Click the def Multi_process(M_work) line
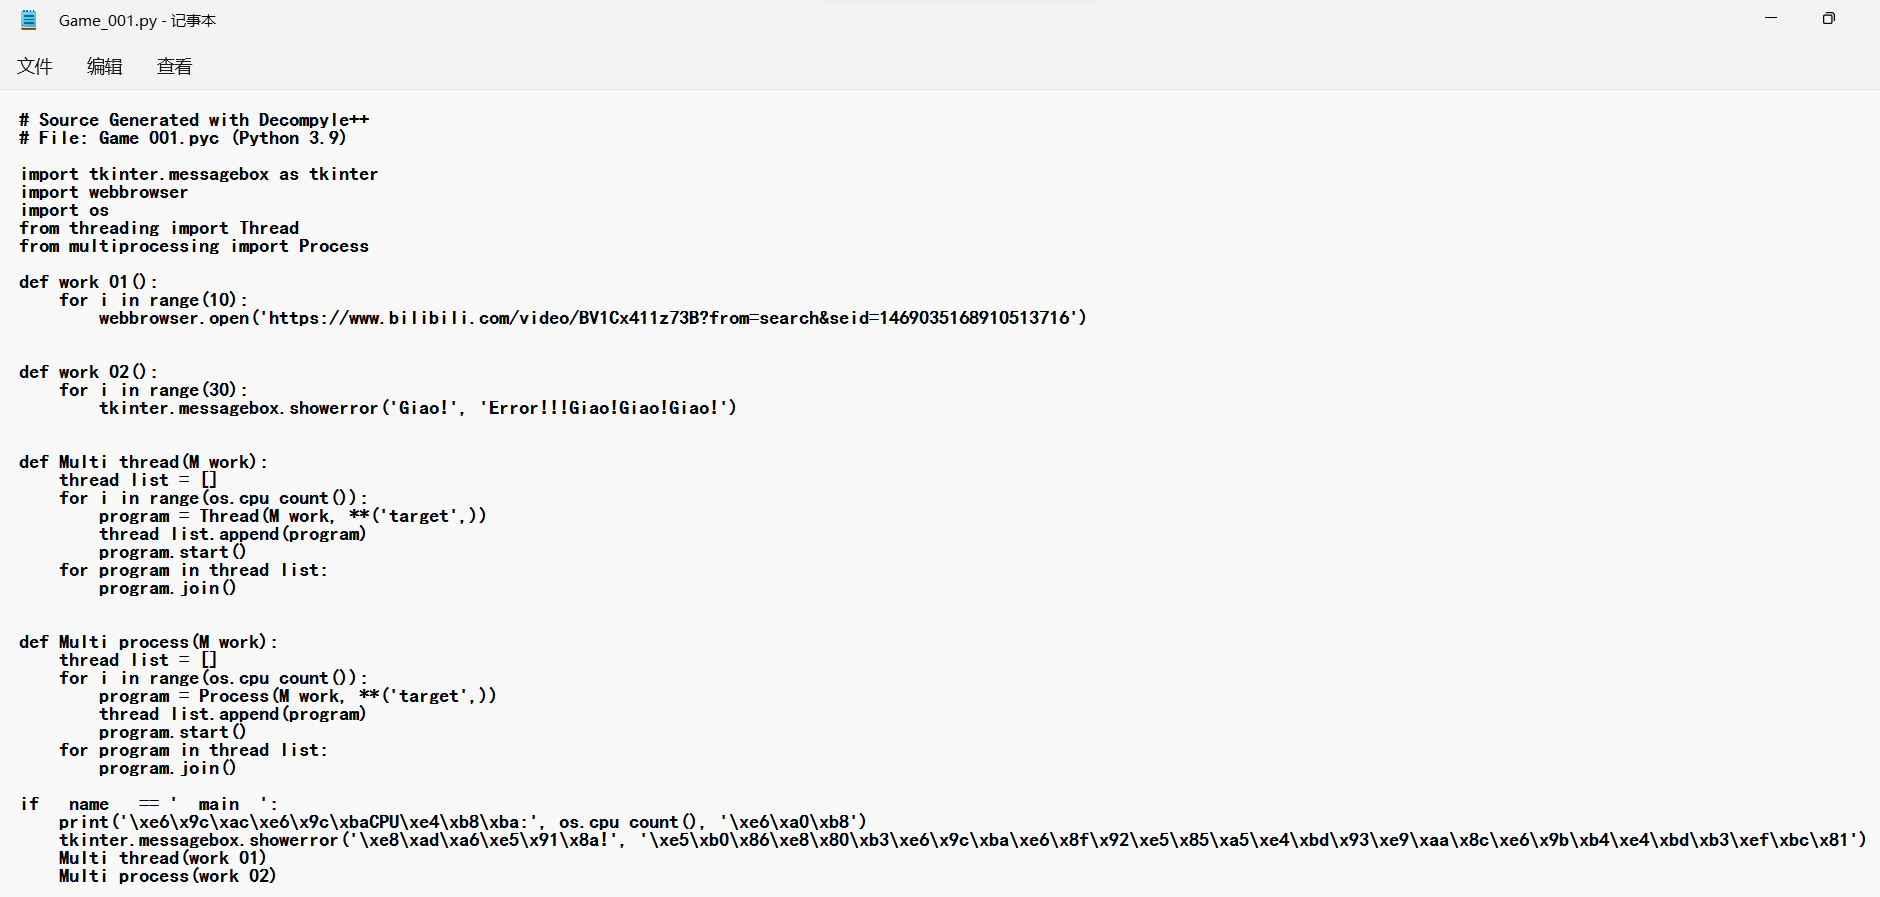Screen dimensions: 1880x897 click(148, 642)
